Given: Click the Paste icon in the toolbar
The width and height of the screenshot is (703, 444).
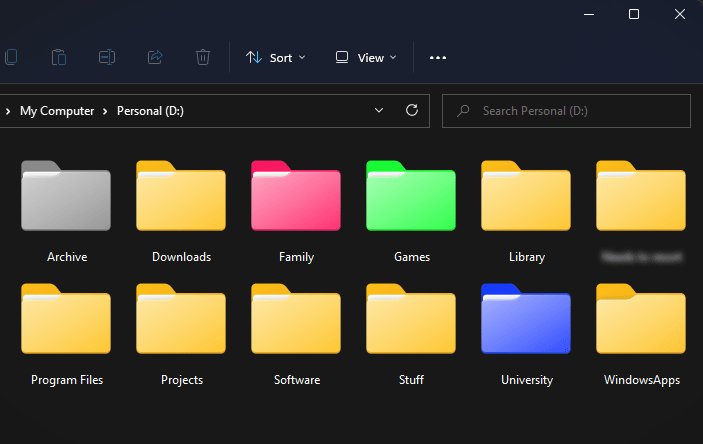Looking at the screenshot, I should 59,57.
